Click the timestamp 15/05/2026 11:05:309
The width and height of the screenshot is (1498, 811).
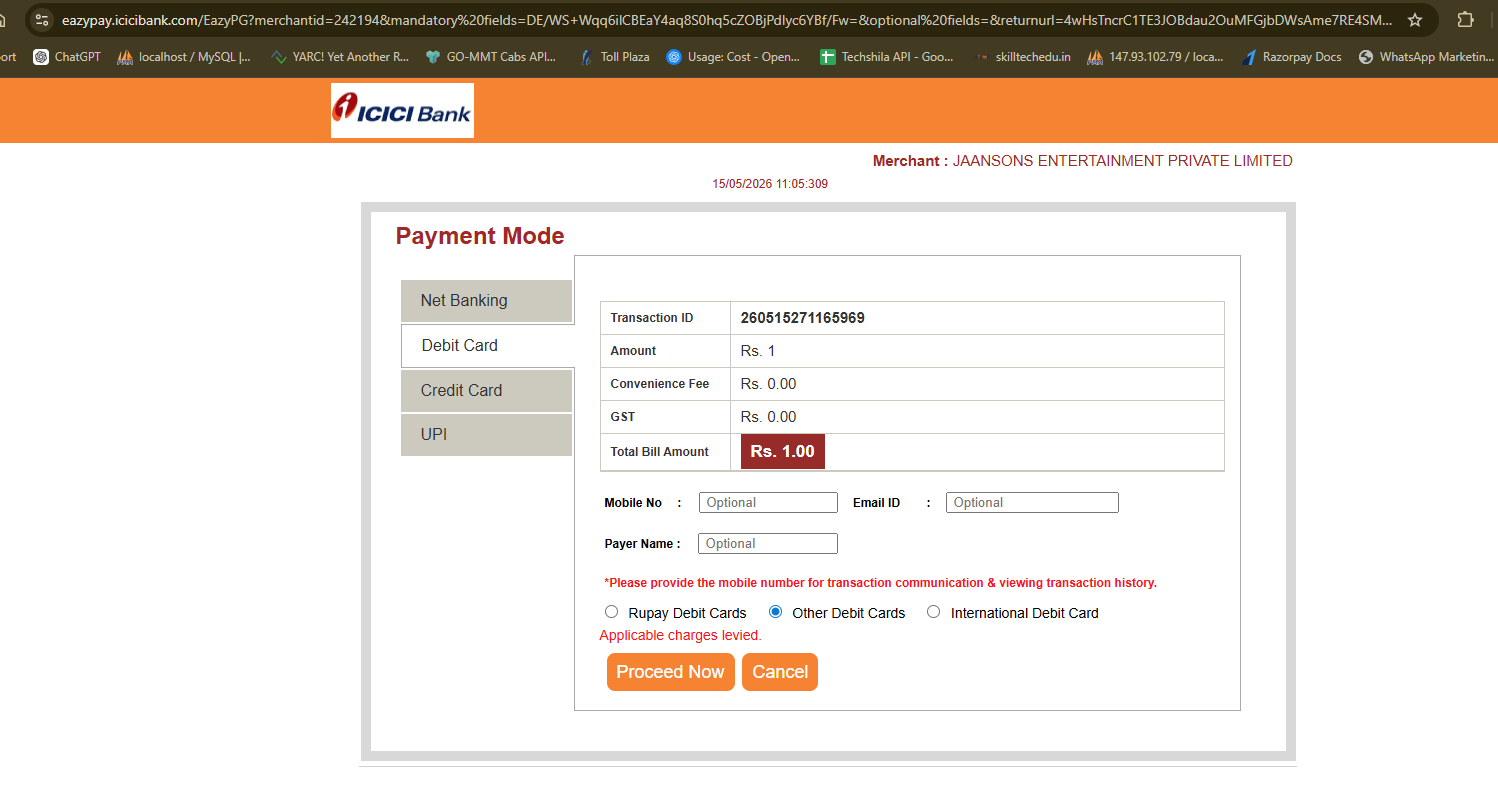(x=770, y=184)
